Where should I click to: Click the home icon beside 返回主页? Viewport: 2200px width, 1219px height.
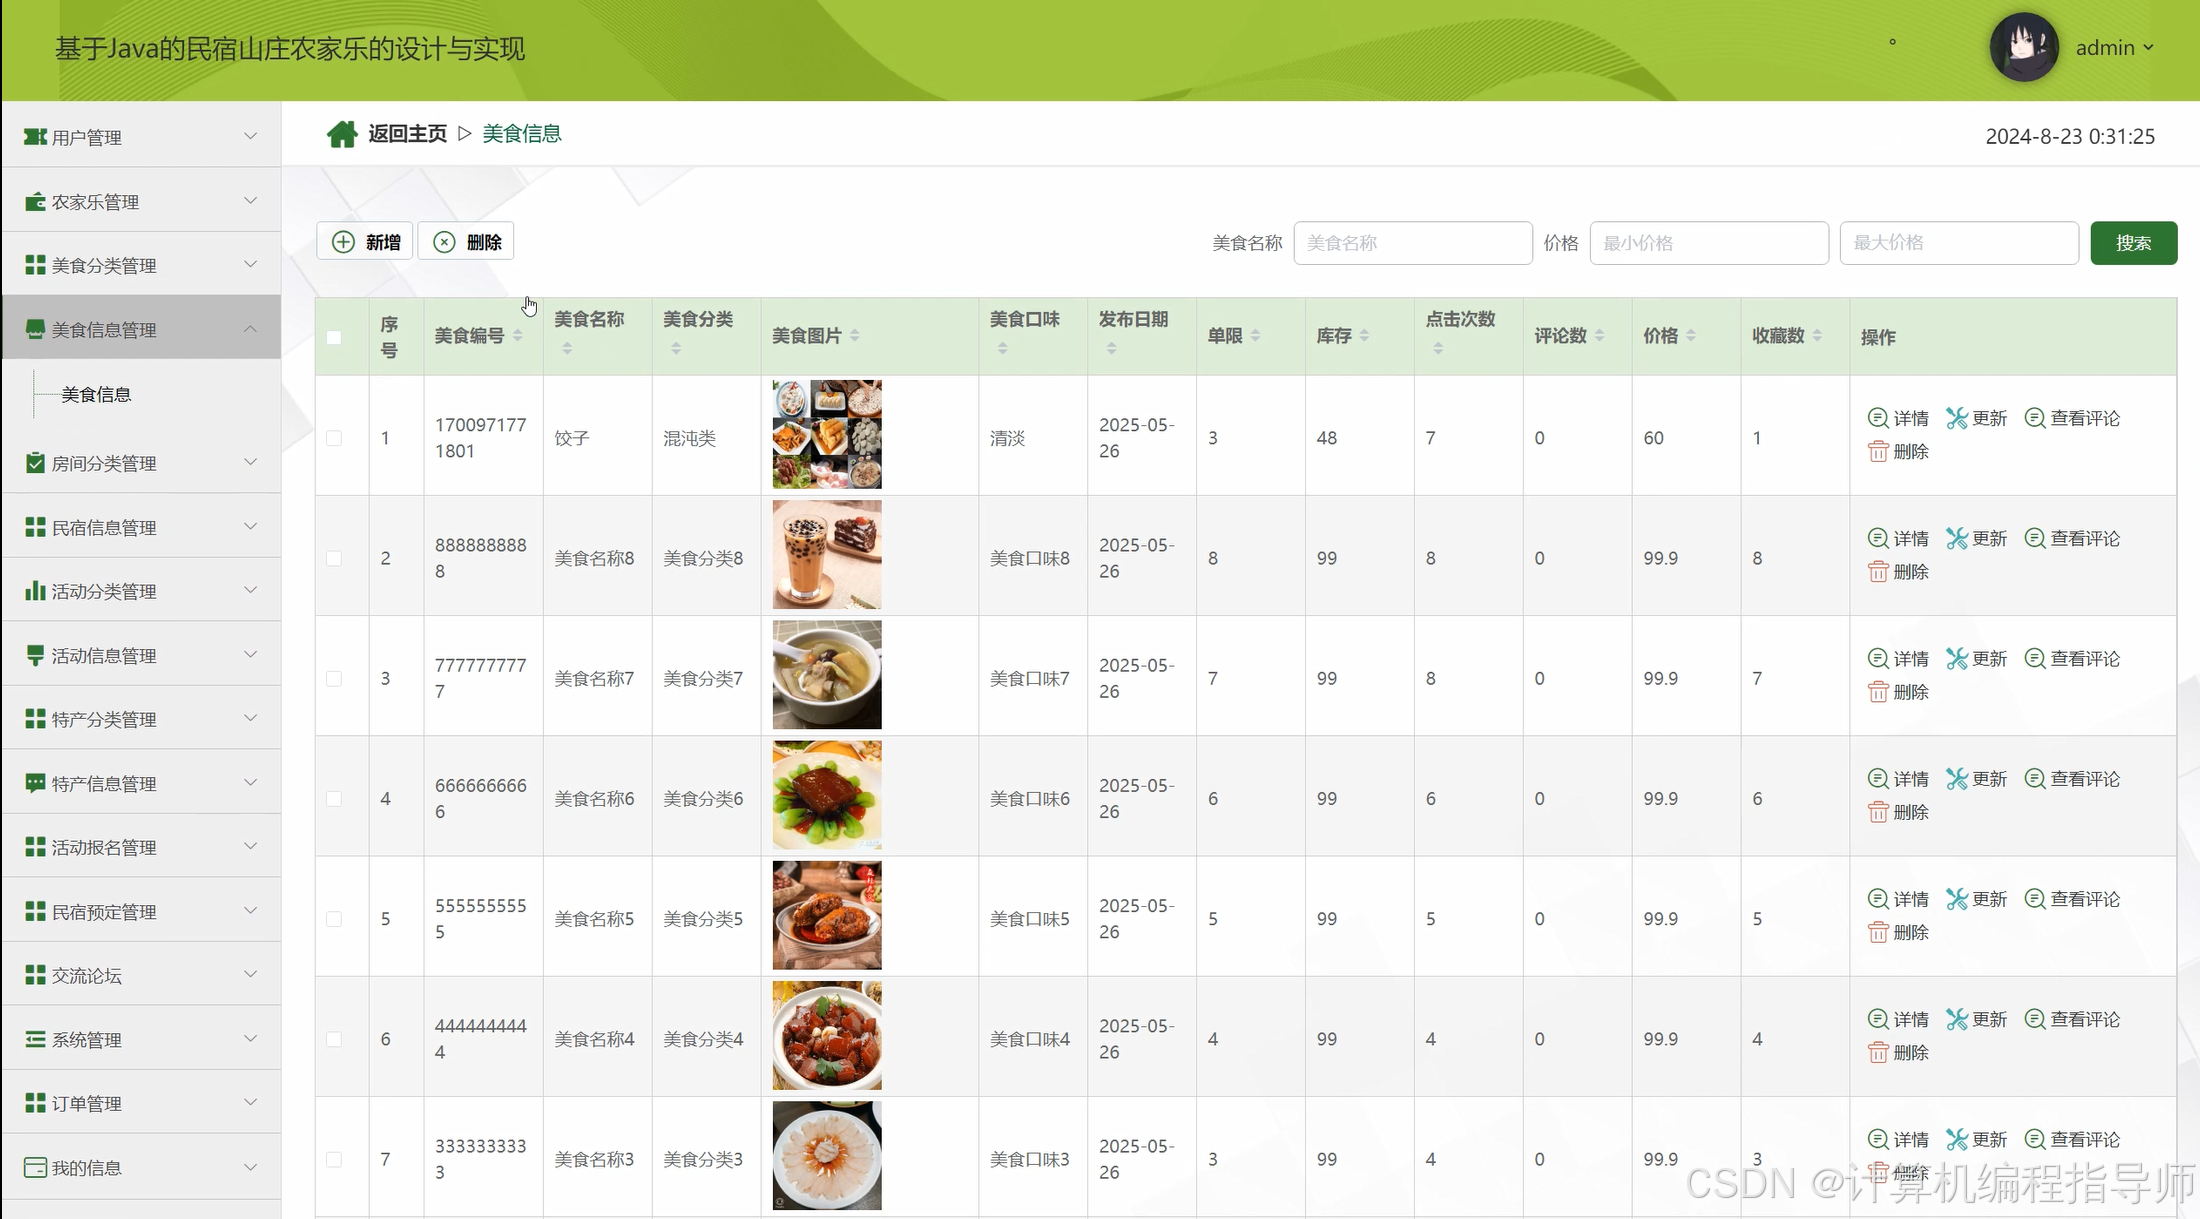click(x=342, y=134)
